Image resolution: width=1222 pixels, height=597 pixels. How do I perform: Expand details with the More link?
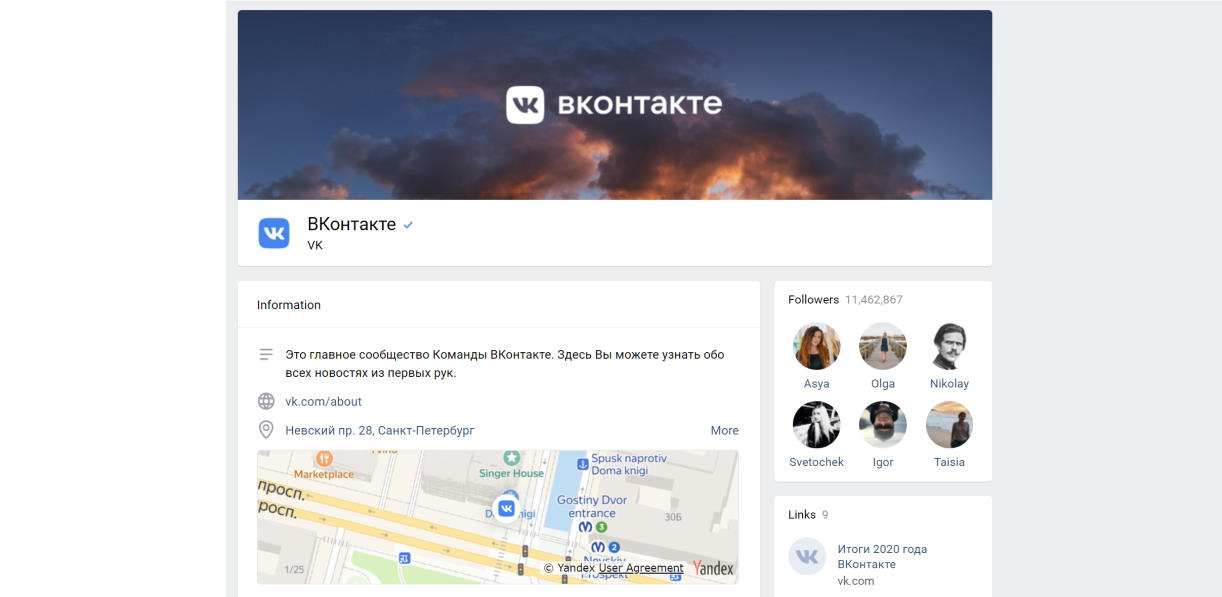(x=724, y=430)
